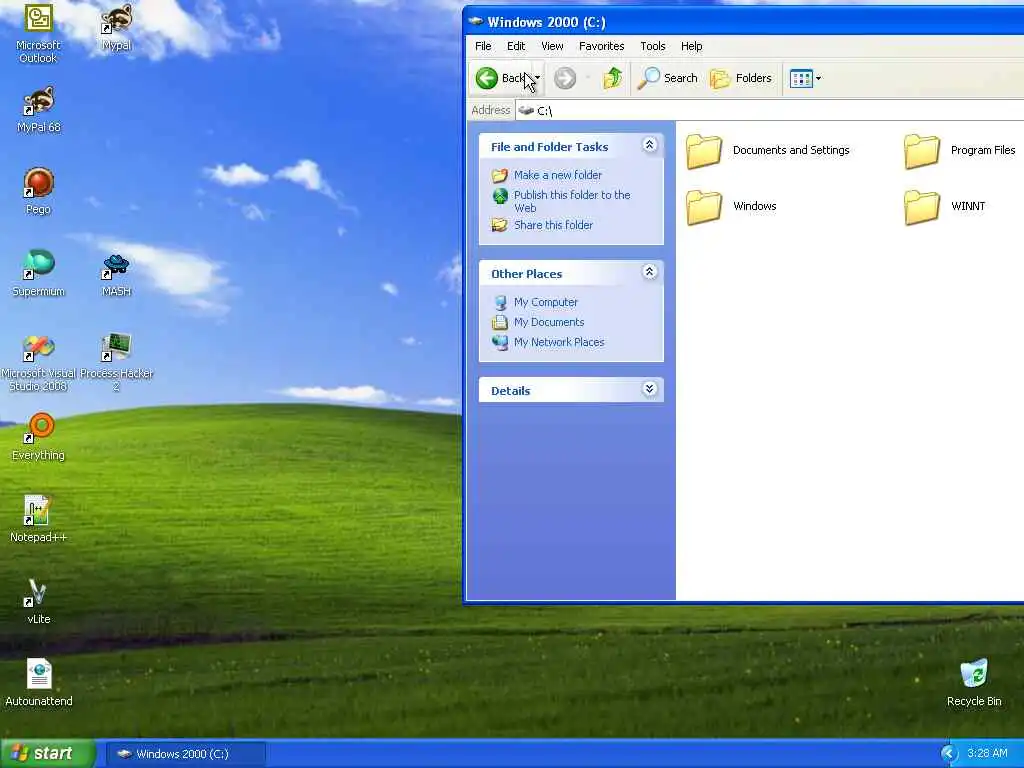
Task: Expand the Details panel
Action: pos(649,389)
